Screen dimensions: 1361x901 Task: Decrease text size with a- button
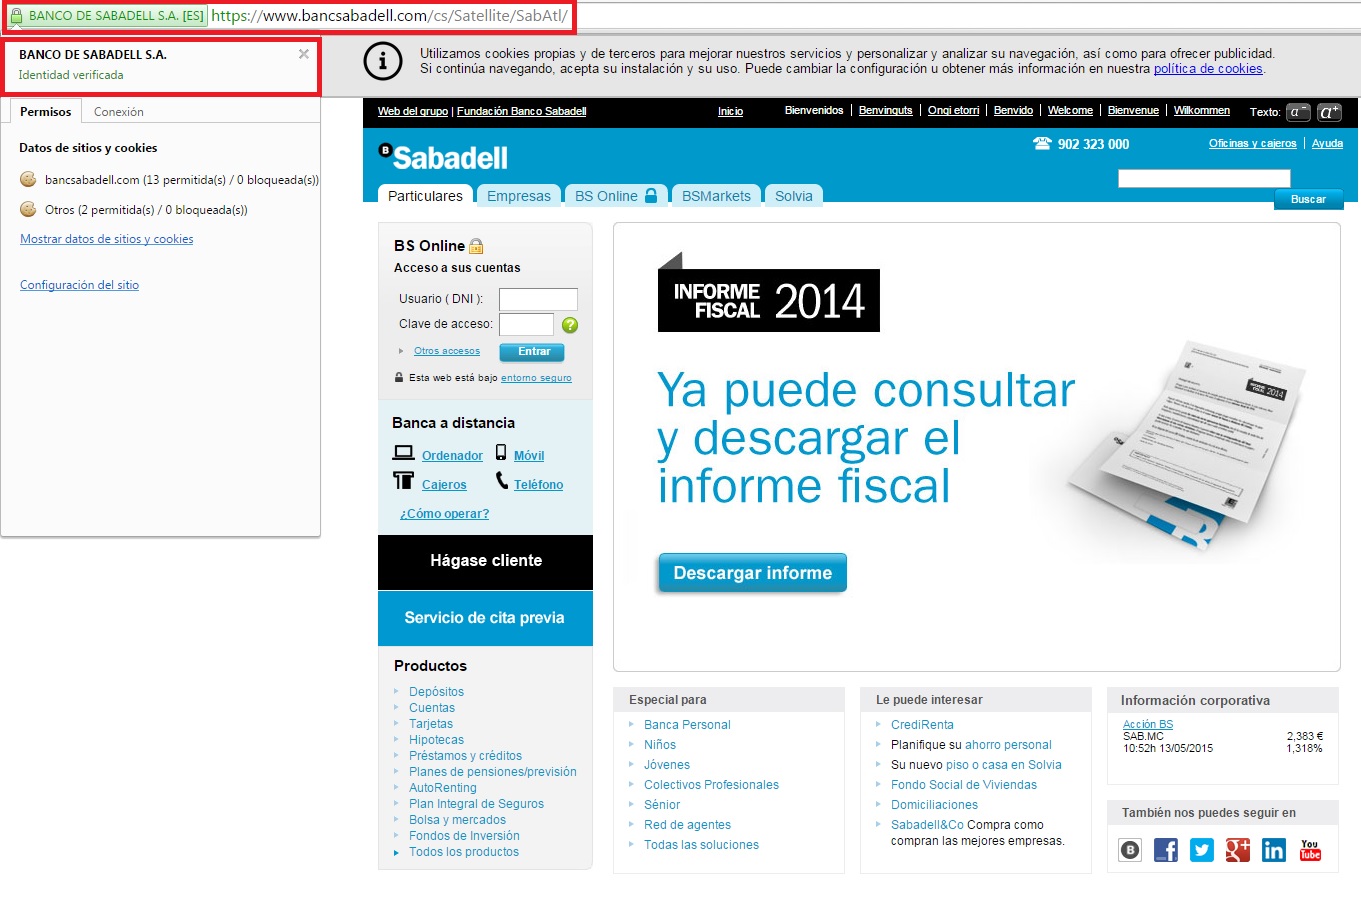pyautogui.click(x=1298, y=112)
